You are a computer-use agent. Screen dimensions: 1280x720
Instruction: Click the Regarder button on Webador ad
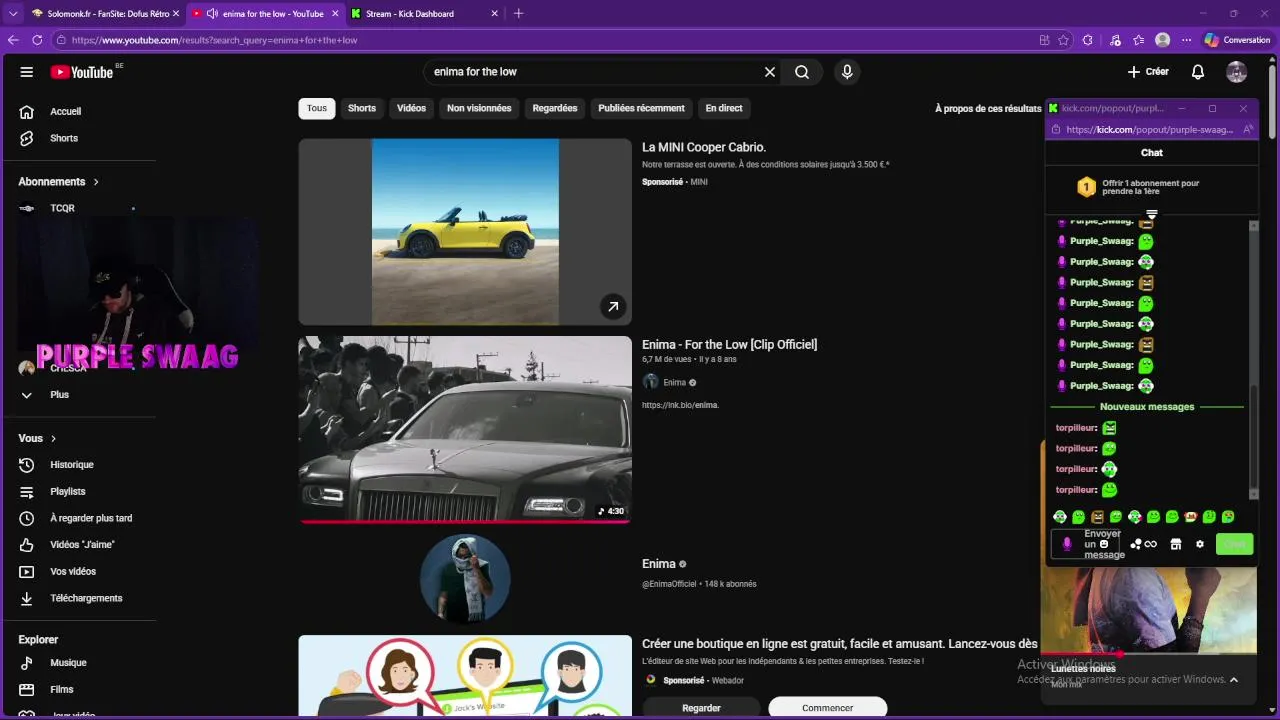[x=701, y=707]
